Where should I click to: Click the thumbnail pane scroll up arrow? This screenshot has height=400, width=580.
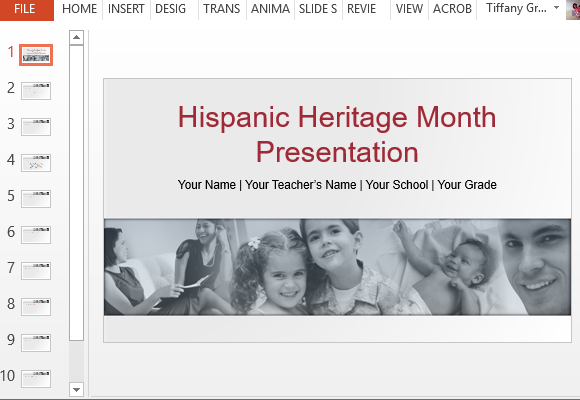[77, 37]
